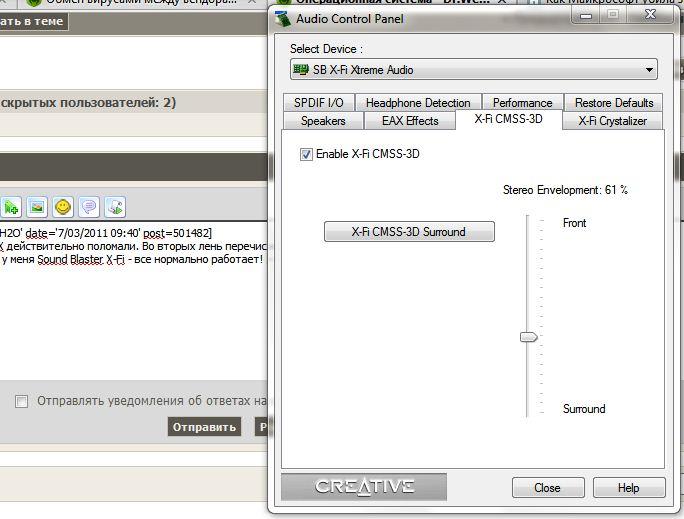Toggle the reply notifications checkbox in forum
Viewport: 684px width, 519px height.
point(21,401)
